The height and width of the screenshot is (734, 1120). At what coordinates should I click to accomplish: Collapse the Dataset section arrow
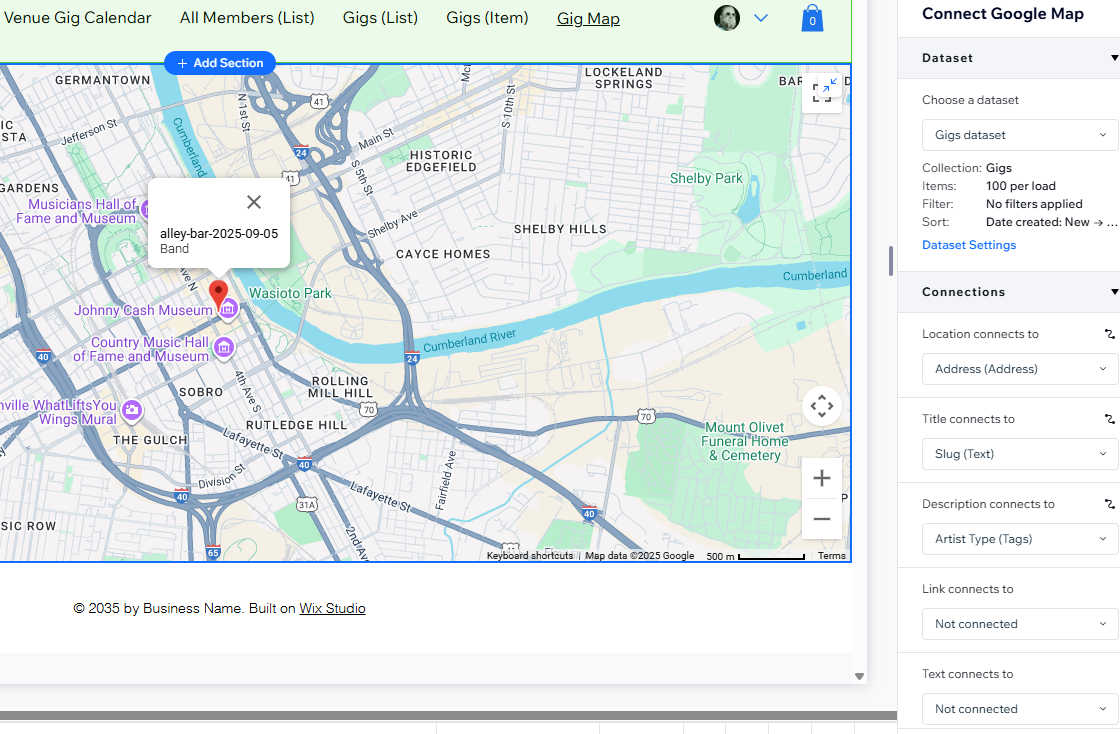[1114, 58]
